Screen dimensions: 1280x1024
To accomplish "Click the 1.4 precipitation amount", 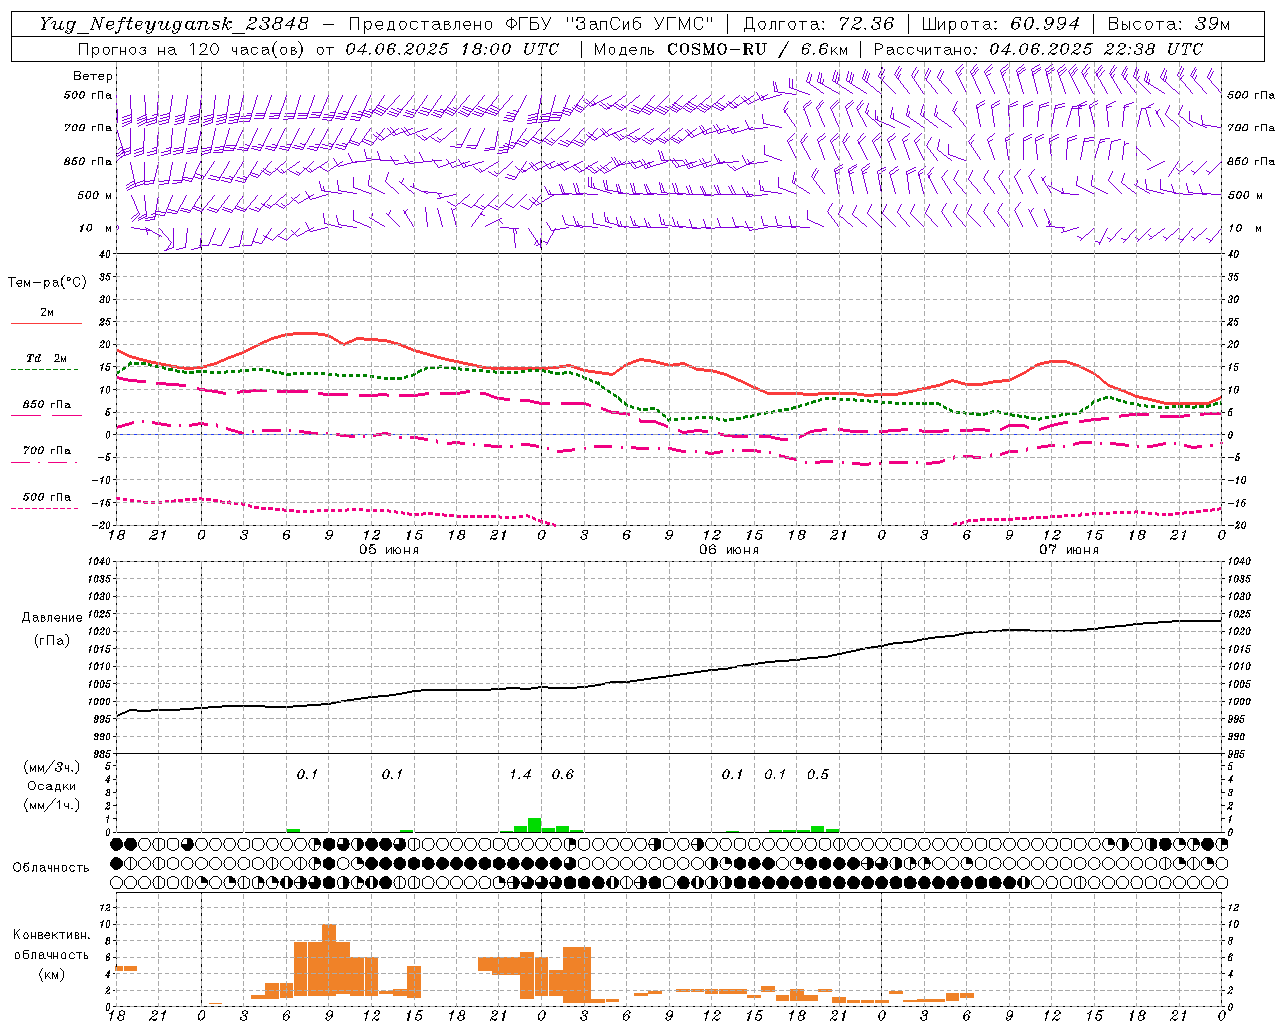I will tap(520, 774).
